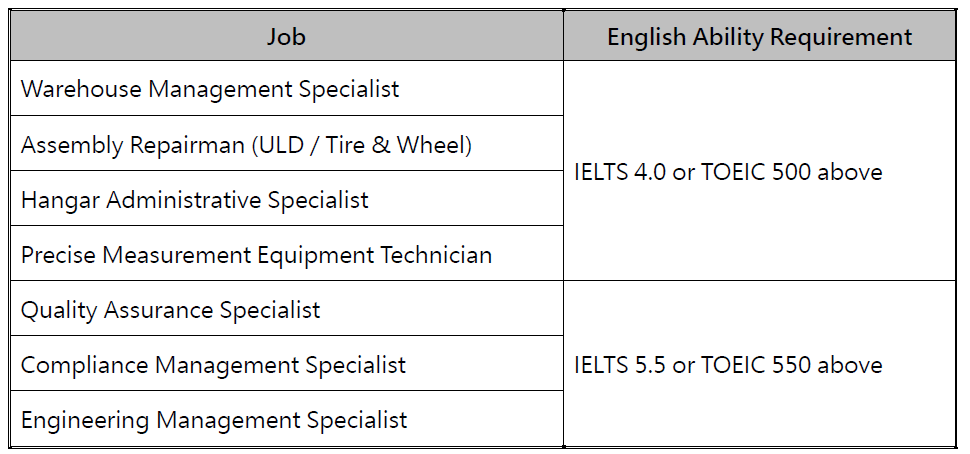Click the "Job" column header
This screenshot has width=970, height=454.
286,38
